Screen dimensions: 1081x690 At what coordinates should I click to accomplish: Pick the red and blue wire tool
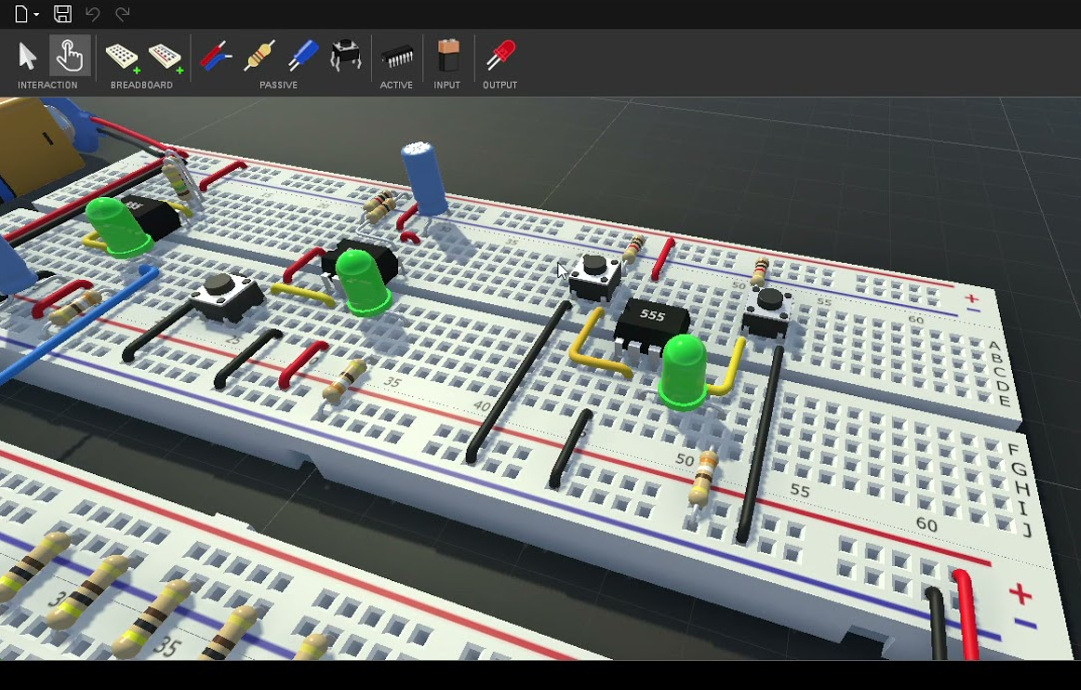click(215, 56)
